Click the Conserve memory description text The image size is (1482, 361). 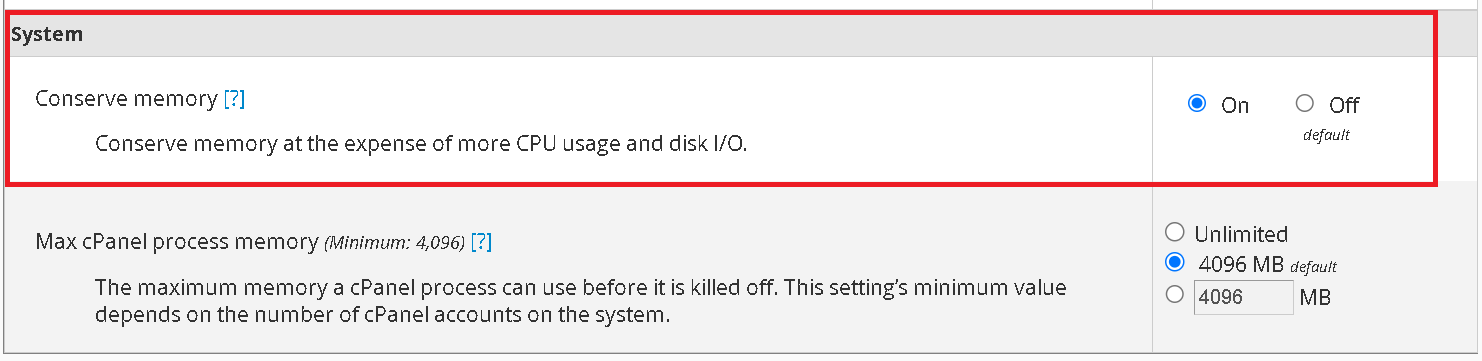(x=421, y=143)
